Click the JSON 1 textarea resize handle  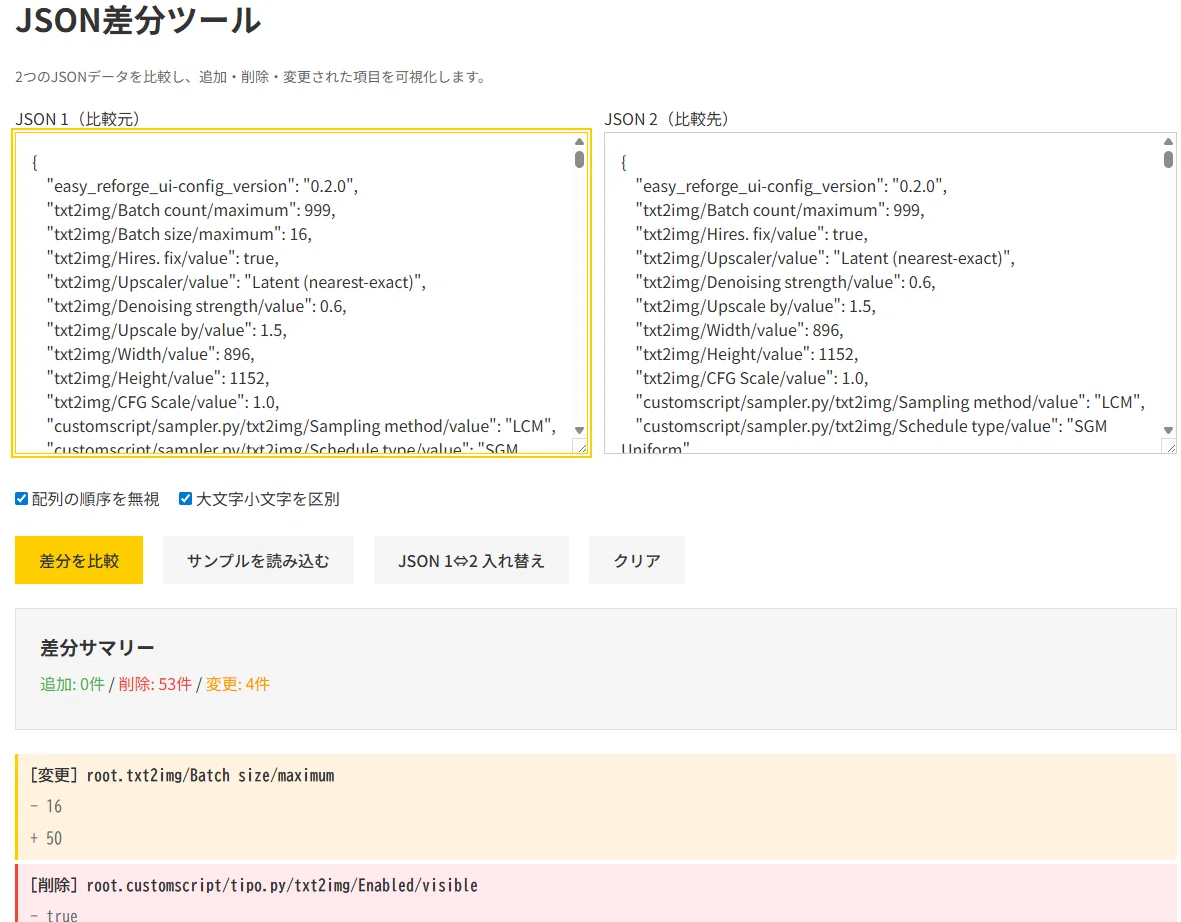point(581,447)
